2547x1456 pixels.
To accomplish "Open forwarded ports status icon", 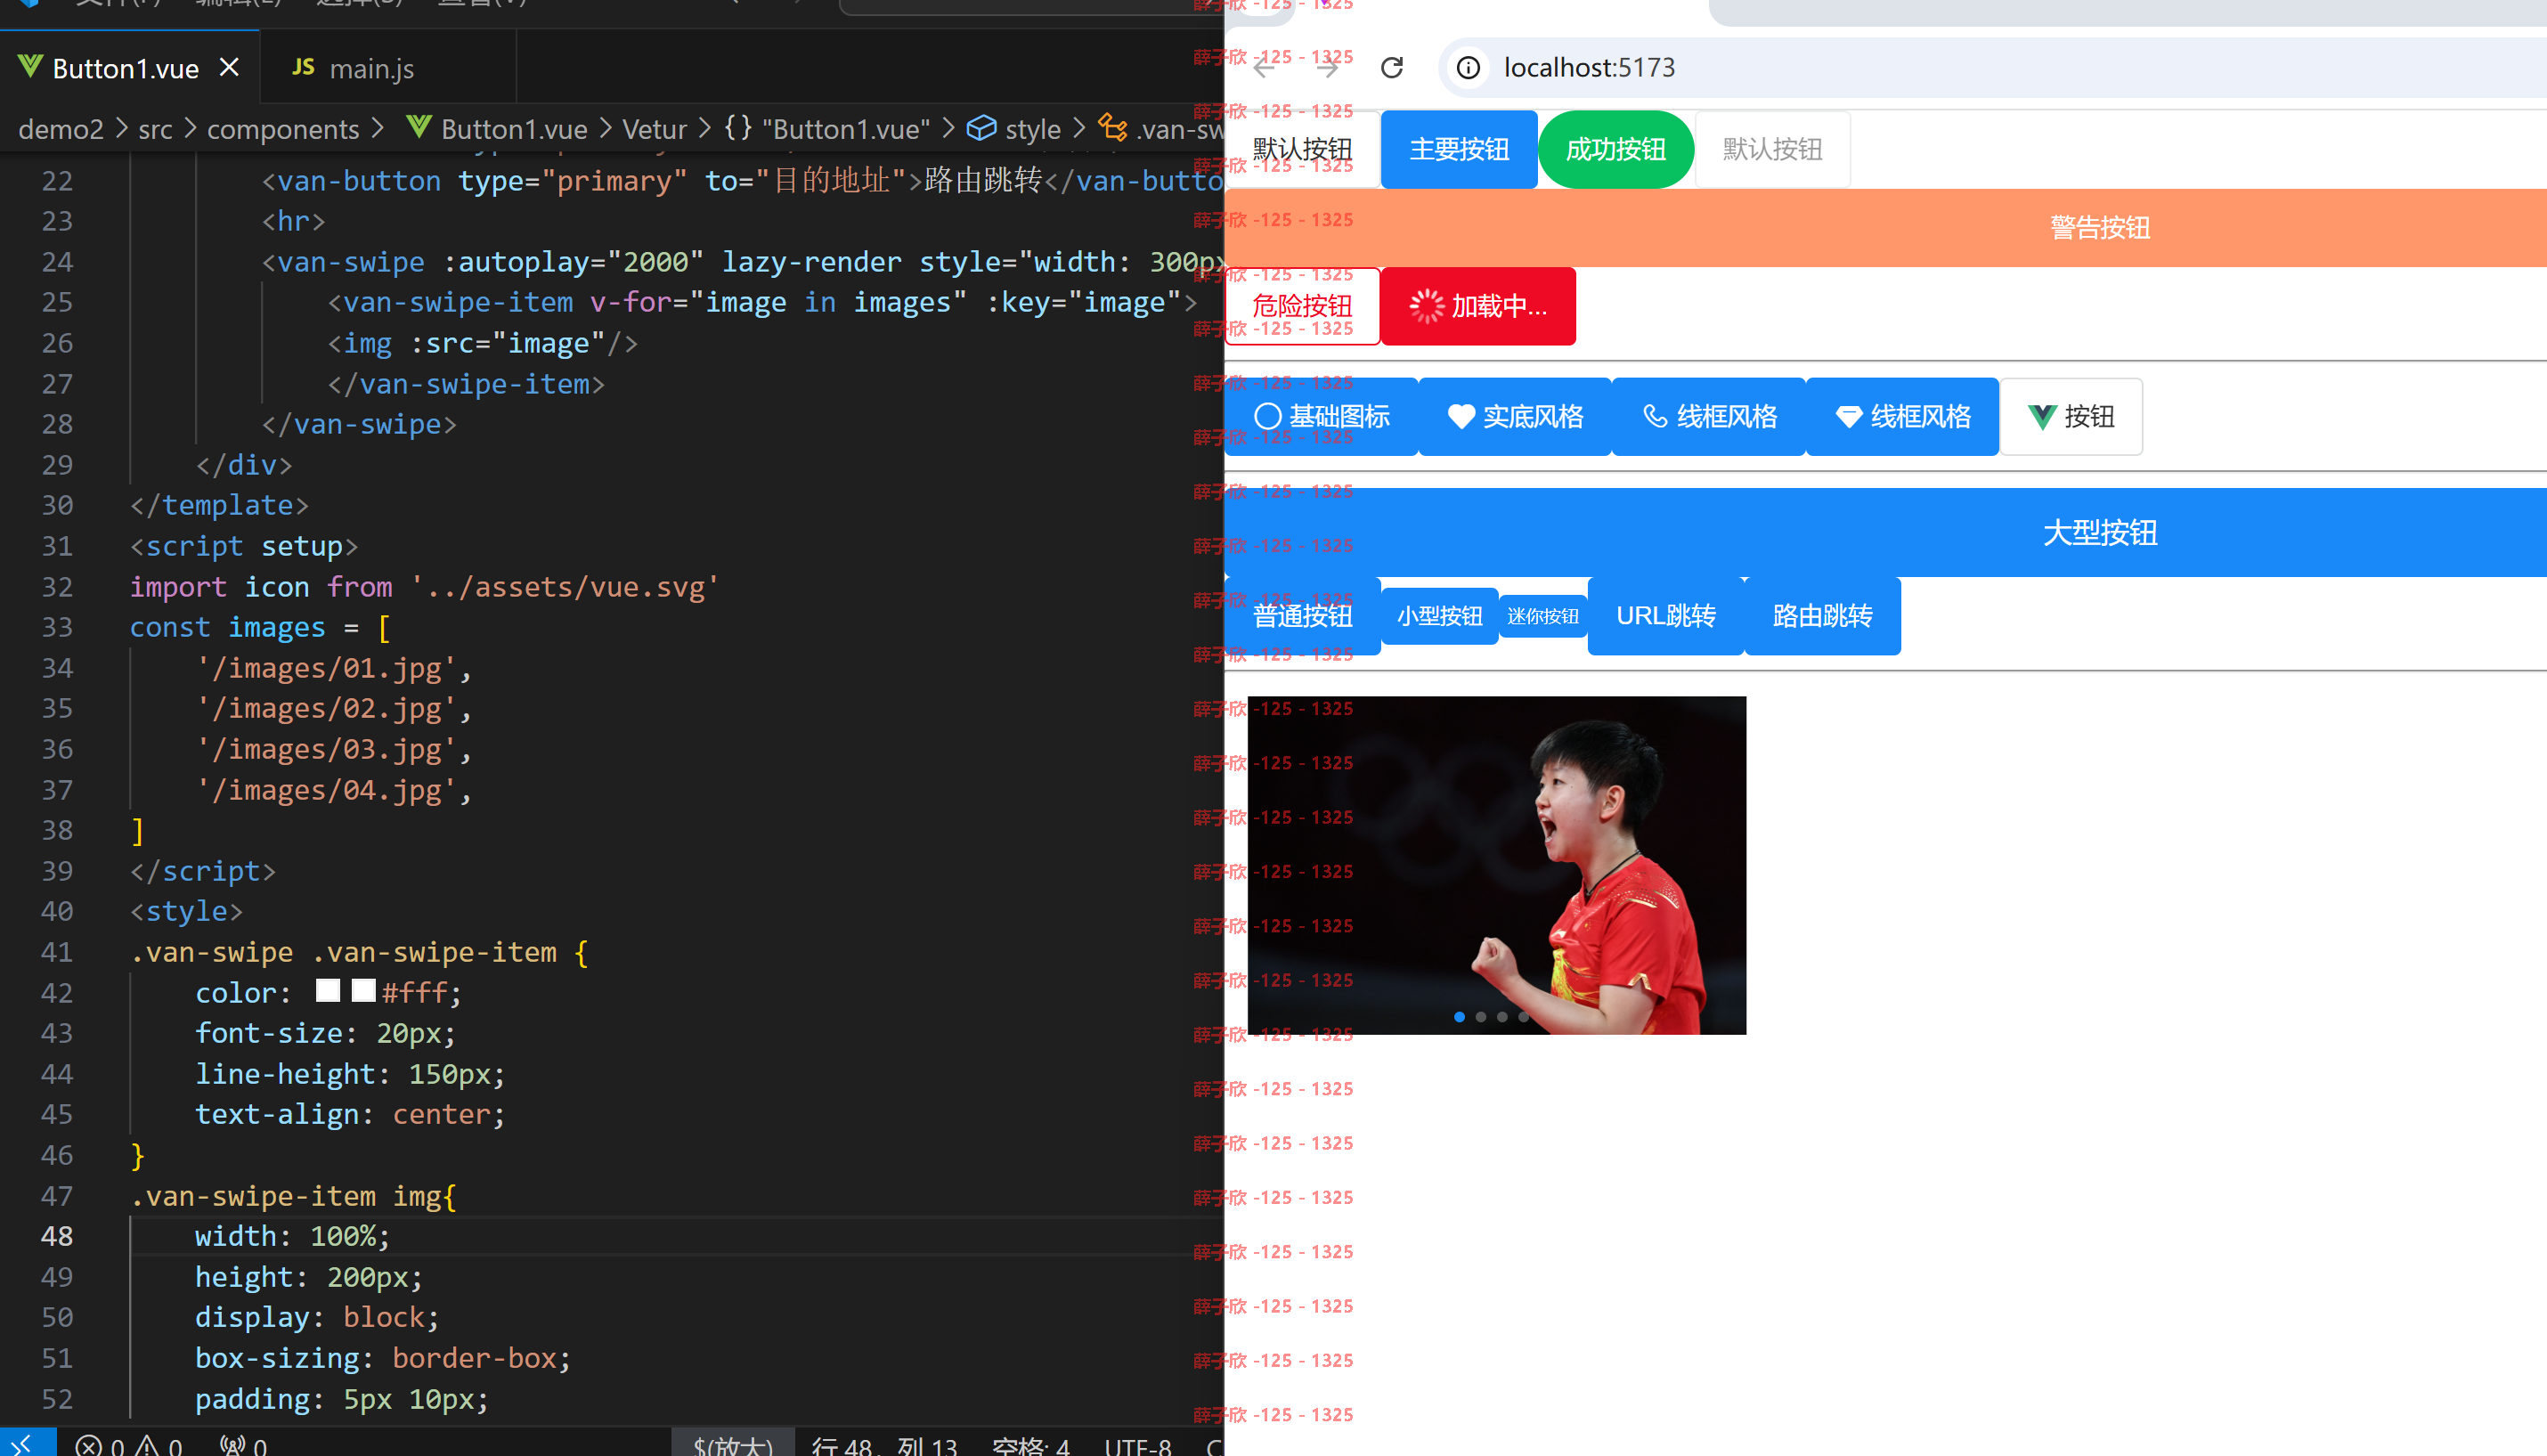I will point(243,1446).
